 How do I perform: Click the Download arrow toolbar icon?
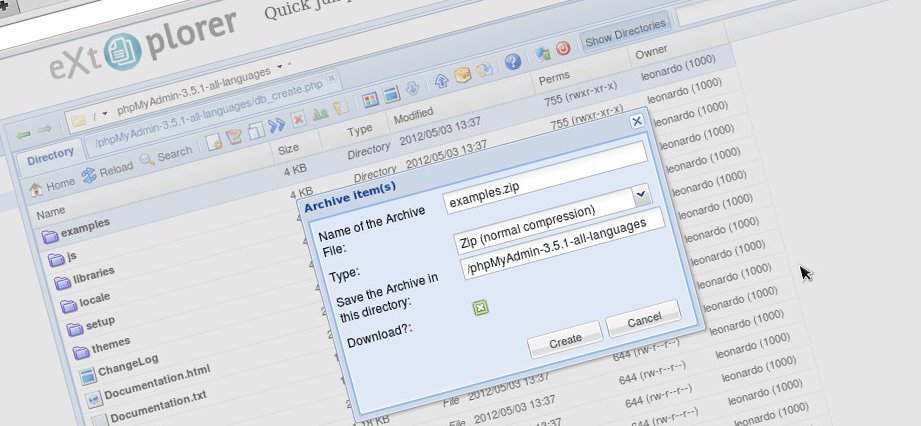click(x=412, y=88)
